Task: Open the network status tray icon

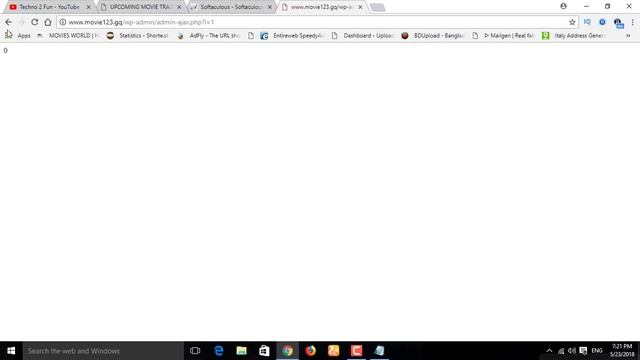Action: pyautogui.click(x=561, y=351)
